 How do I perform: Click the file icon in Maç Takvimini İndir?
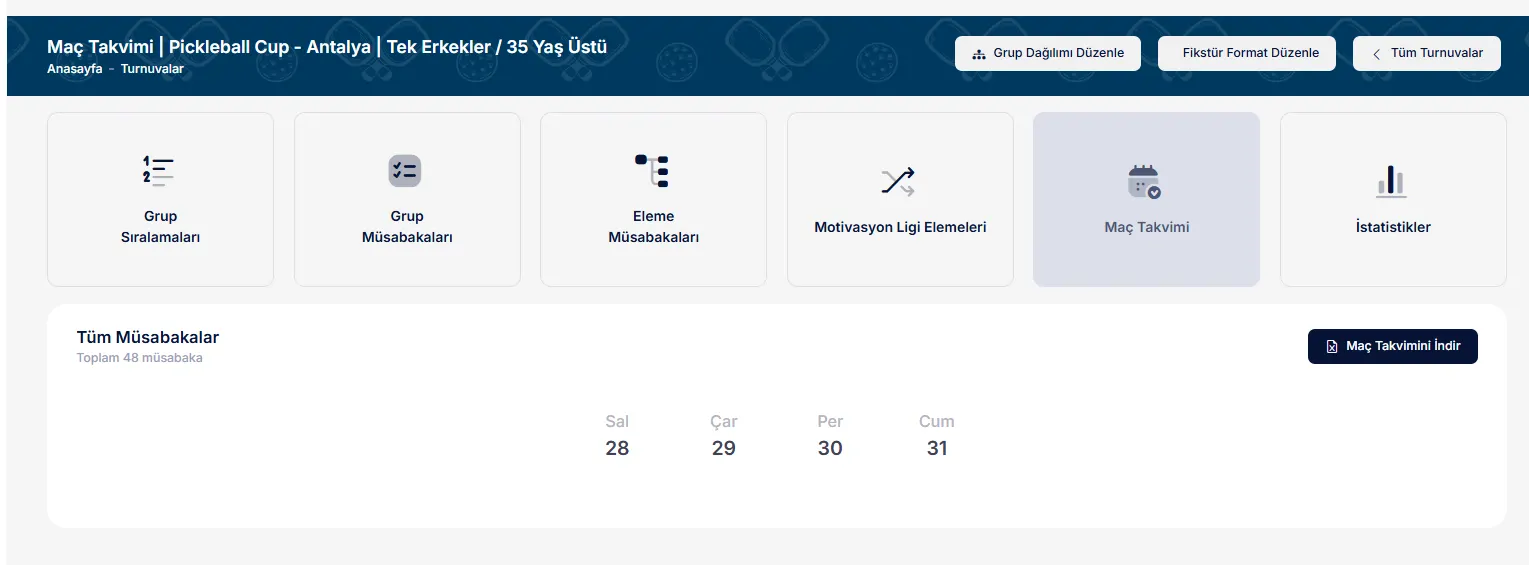pyautogui.click(x=1332, y=347)
